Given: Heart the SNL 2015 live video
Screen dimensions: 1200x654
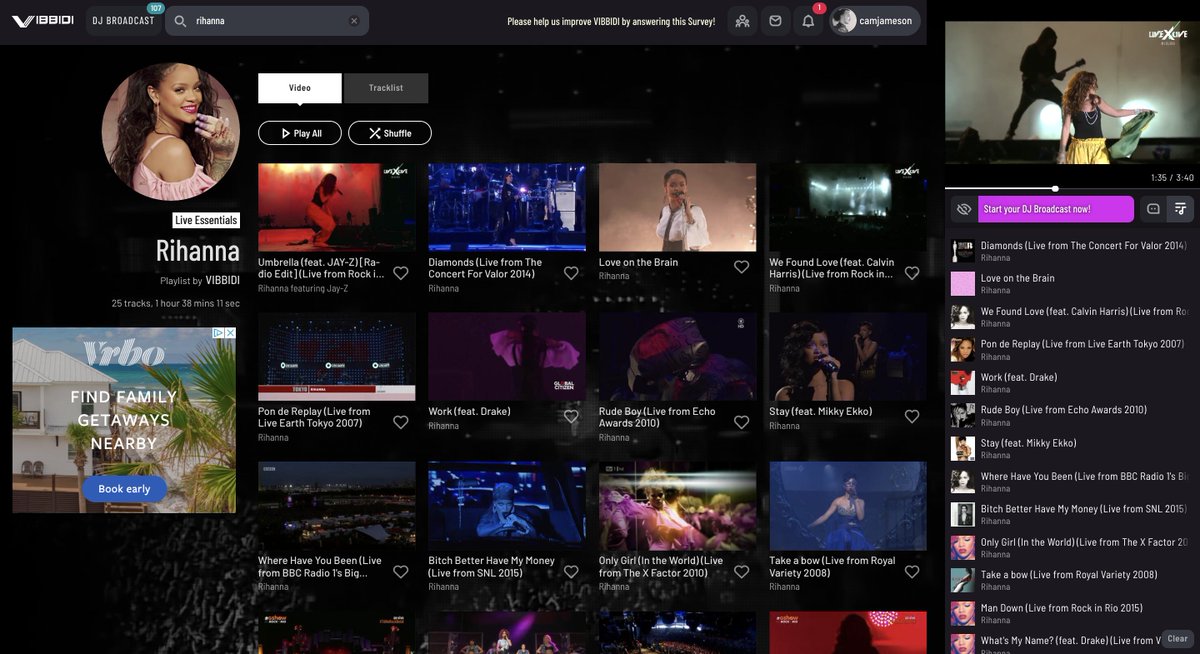Looking at the screenshot, I should 571,572.
